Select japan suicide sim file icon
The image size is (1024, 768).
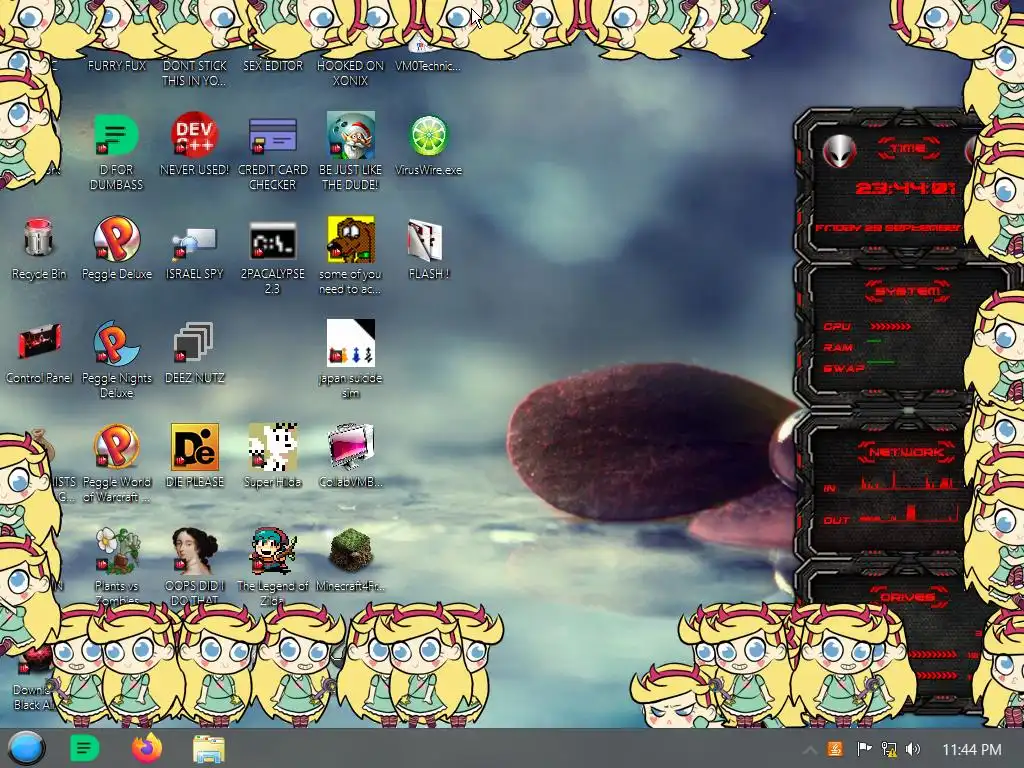[x=351, y=344]
